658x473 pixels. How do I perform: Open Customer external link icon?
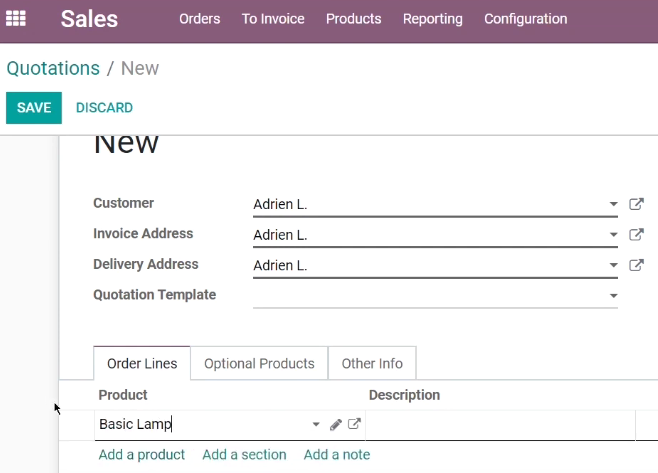(636, 204)
